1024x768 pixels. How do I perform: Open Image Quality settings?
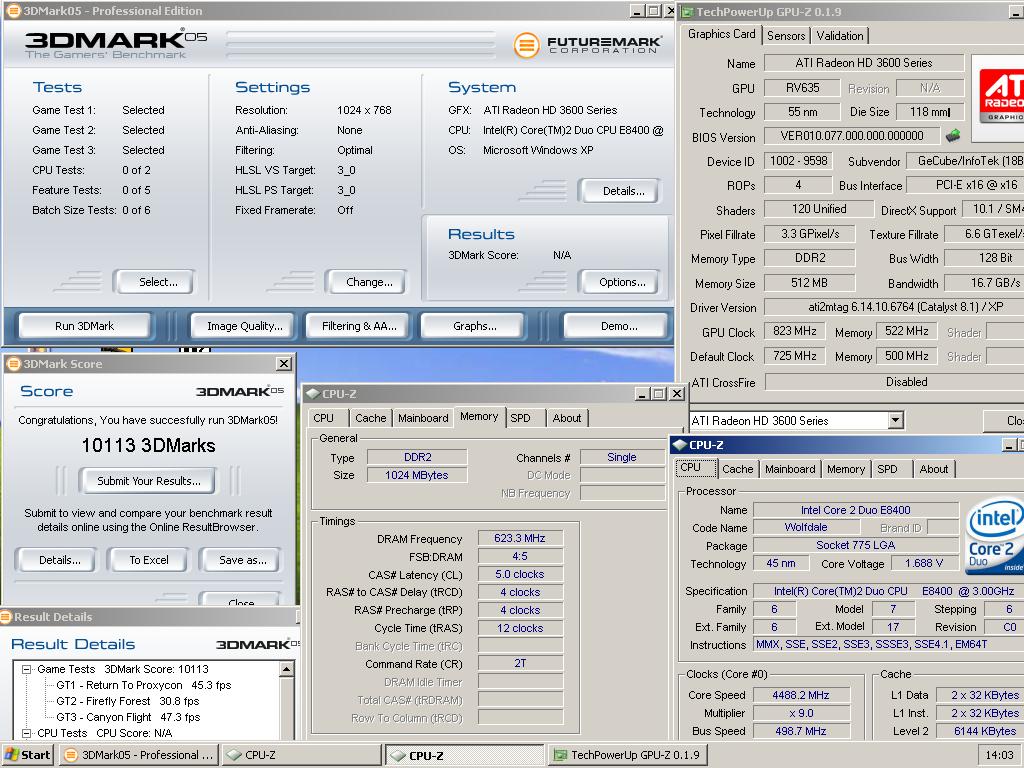[x=244, y=326]
